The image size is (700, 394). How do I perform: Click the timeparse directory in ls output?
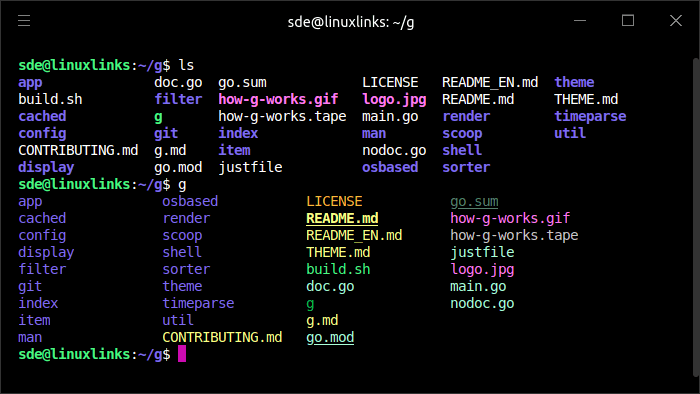(590, 116)
